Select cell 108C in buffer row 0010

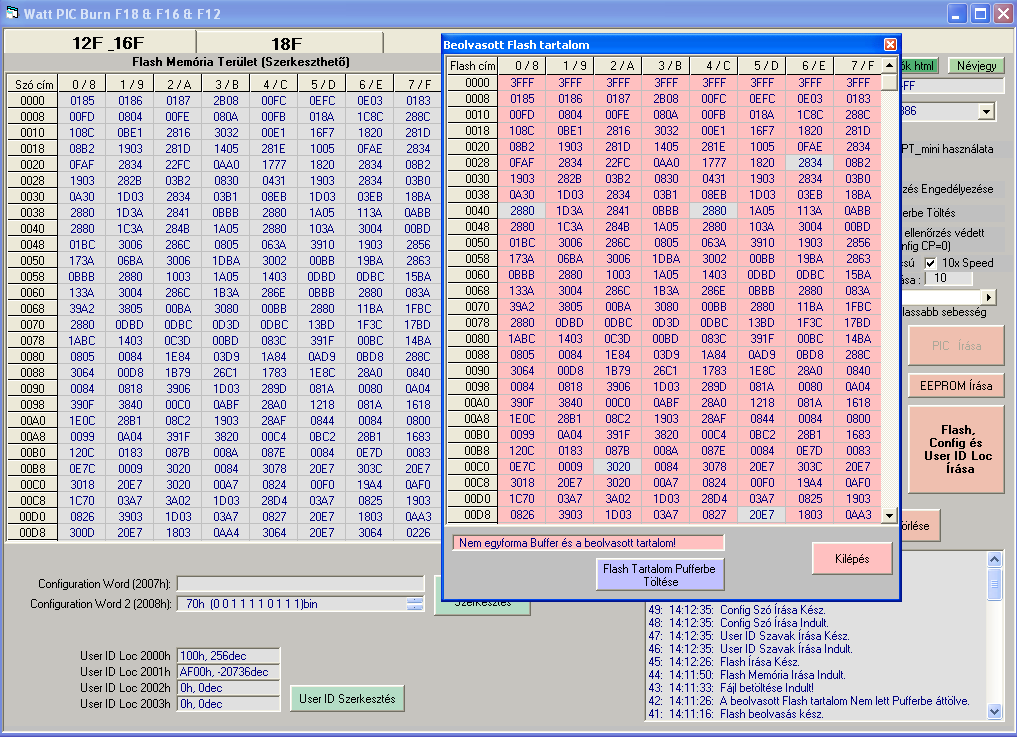tap(82, 132)
